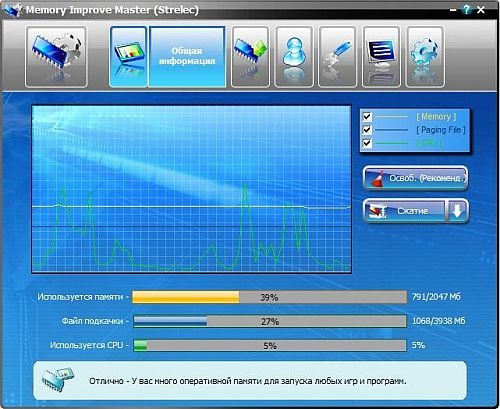Click the 1068/3938 Мб paging value
Image resolution: width=500 pixels, height=409 pixels.
coord(439,321)
